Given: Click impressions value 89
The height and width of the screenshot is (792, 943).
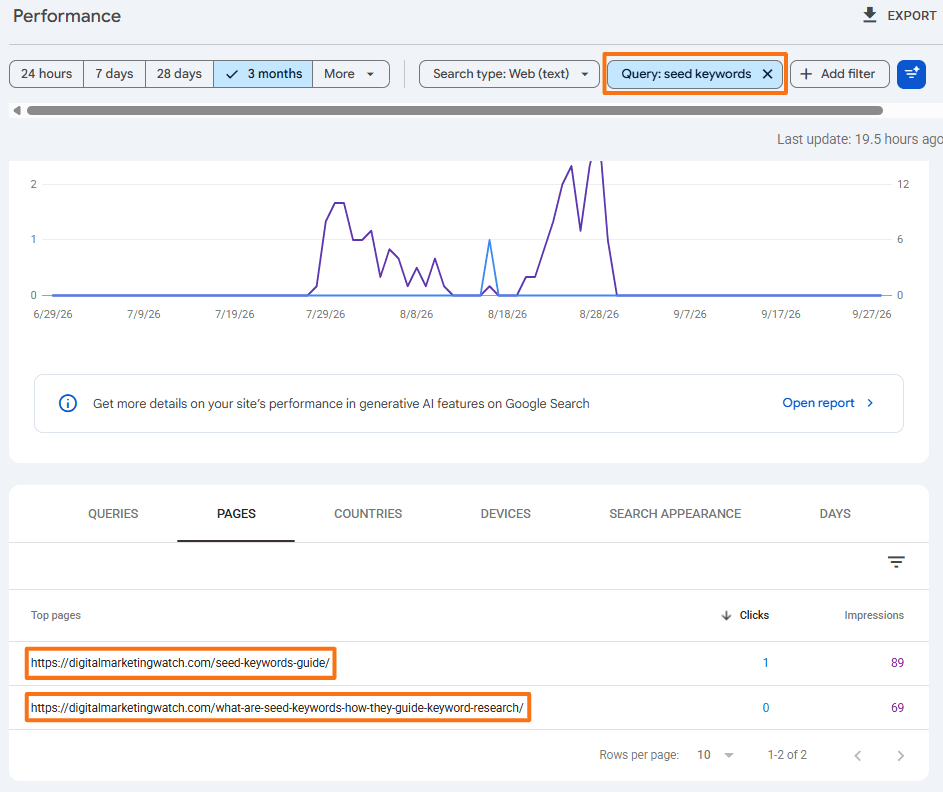Looking at the screenshot, I should [897, 663].
